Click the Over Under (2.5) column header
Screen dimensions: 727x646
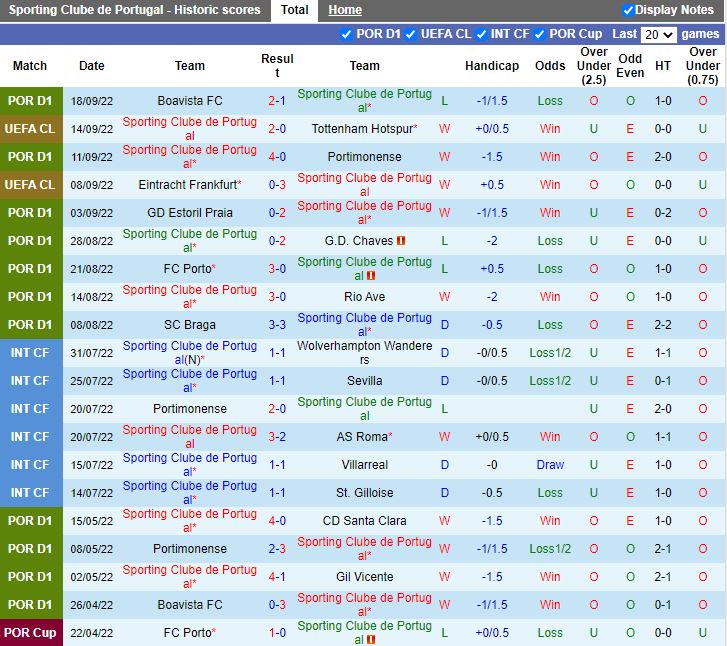click(593, 66)
